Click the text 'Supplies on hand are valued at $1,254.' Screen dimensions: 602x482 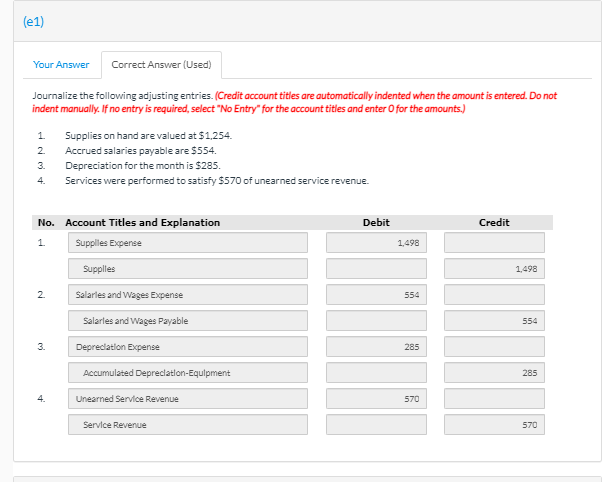click(149, 136)
